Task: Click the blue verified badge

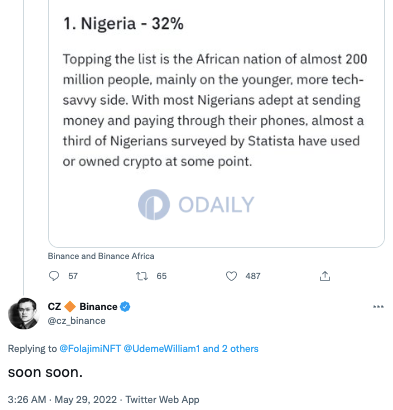Action: click(x=125, y=307)
